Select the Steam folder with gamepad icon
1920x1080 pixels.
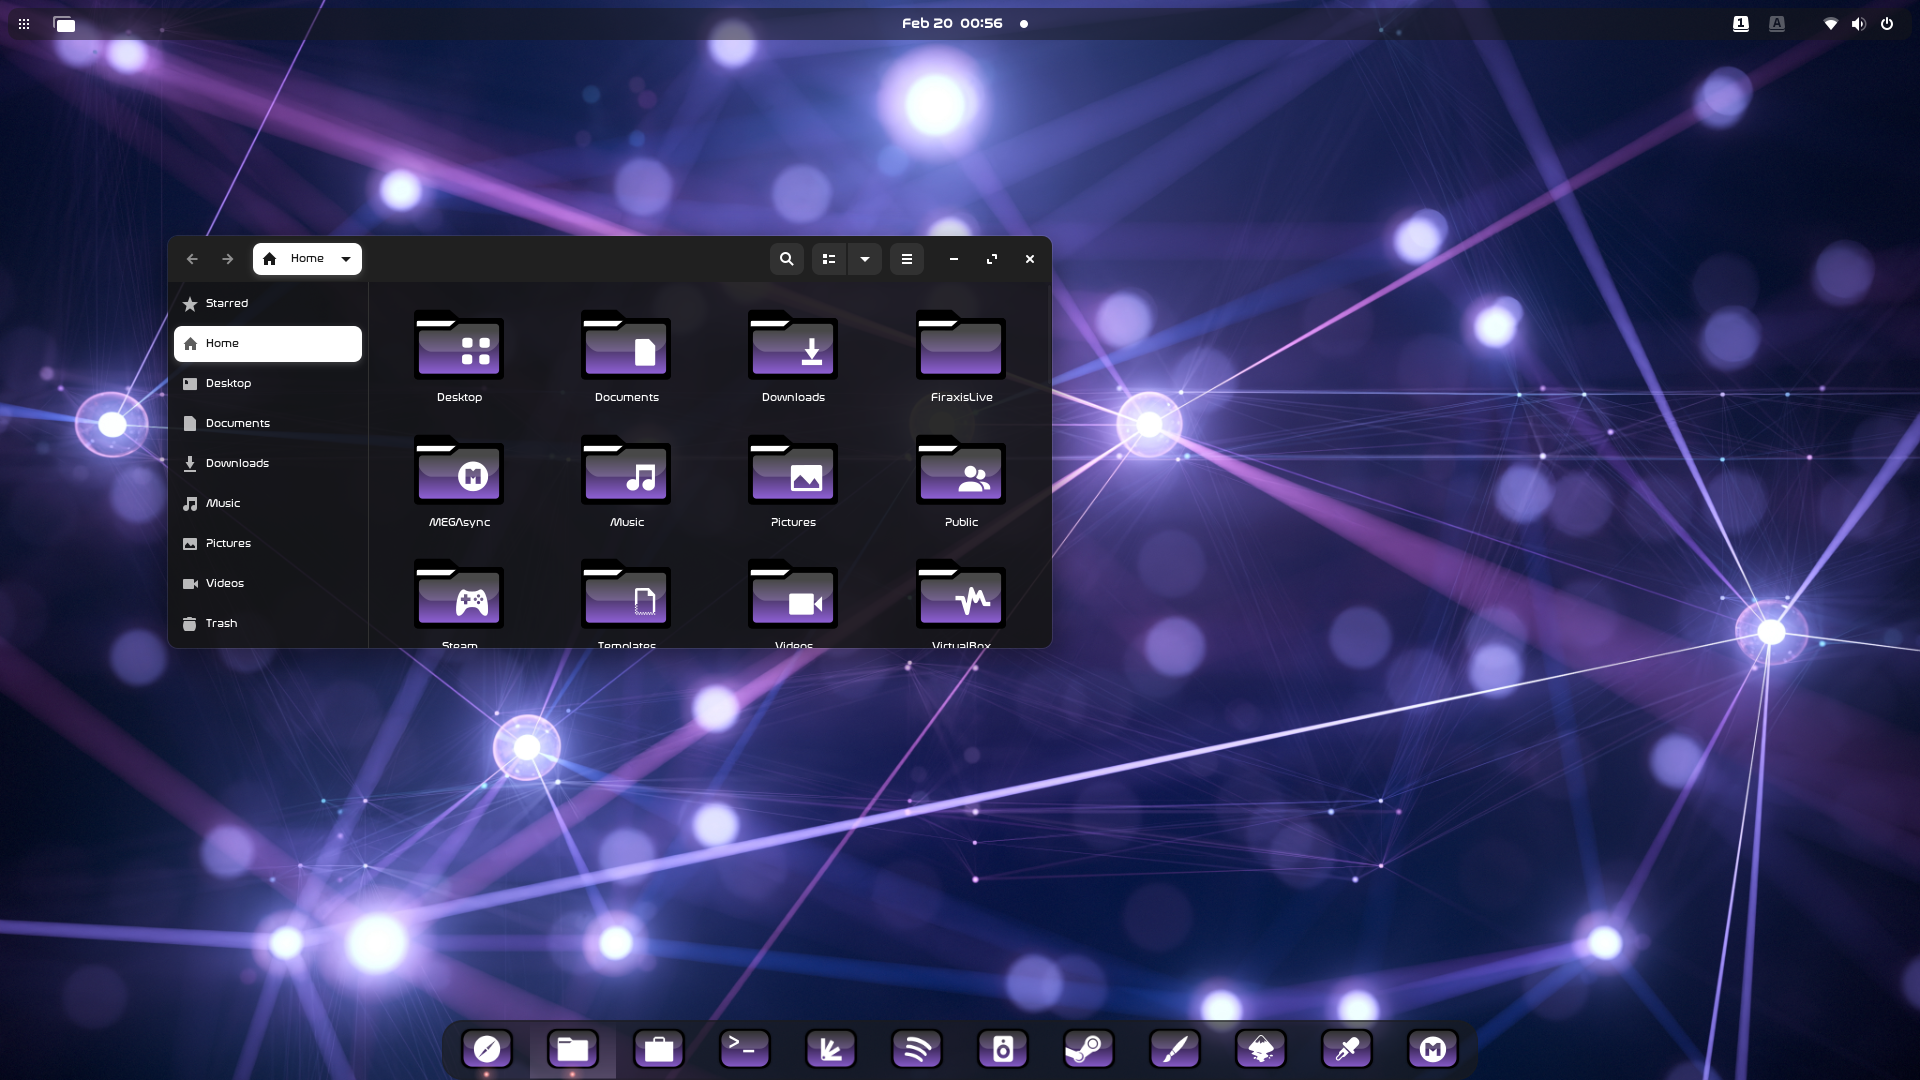(x=459, y=596)
